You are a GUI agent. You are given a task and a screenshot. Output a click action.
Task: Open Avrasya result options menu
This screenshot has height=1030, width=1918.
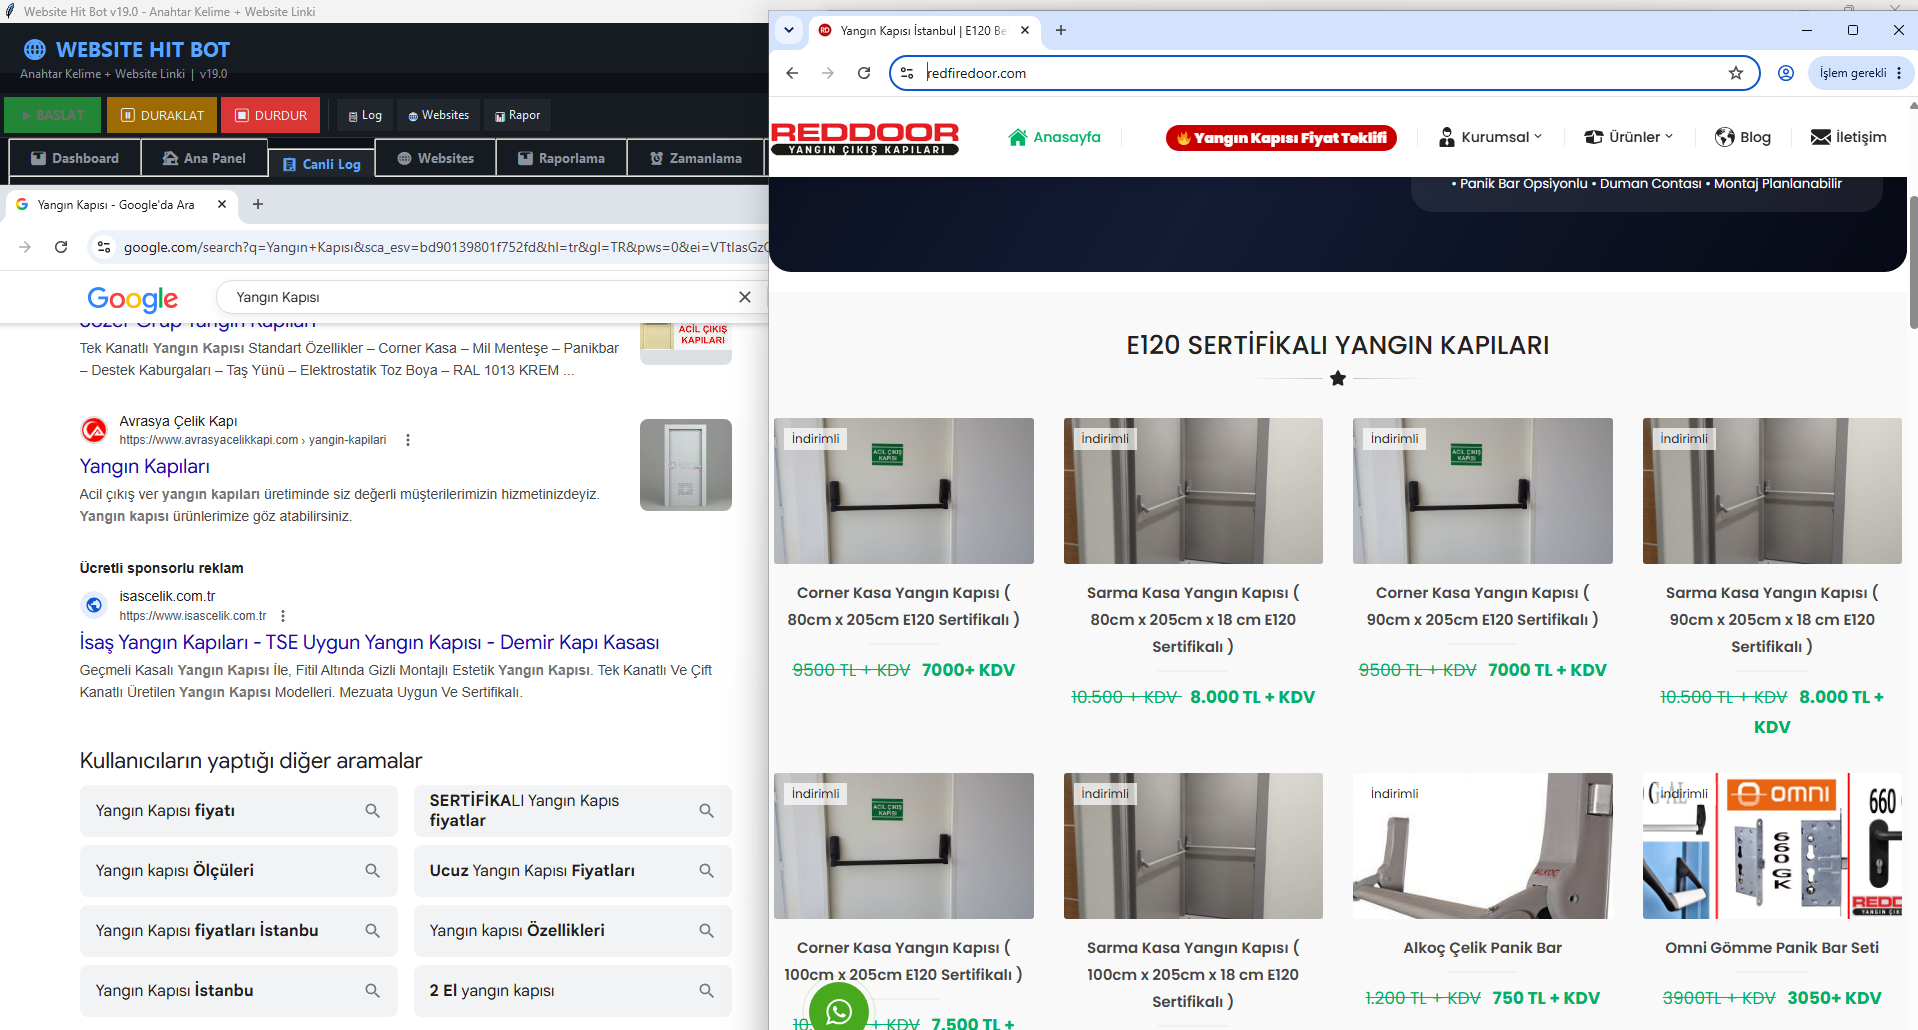tap(408, 440)
